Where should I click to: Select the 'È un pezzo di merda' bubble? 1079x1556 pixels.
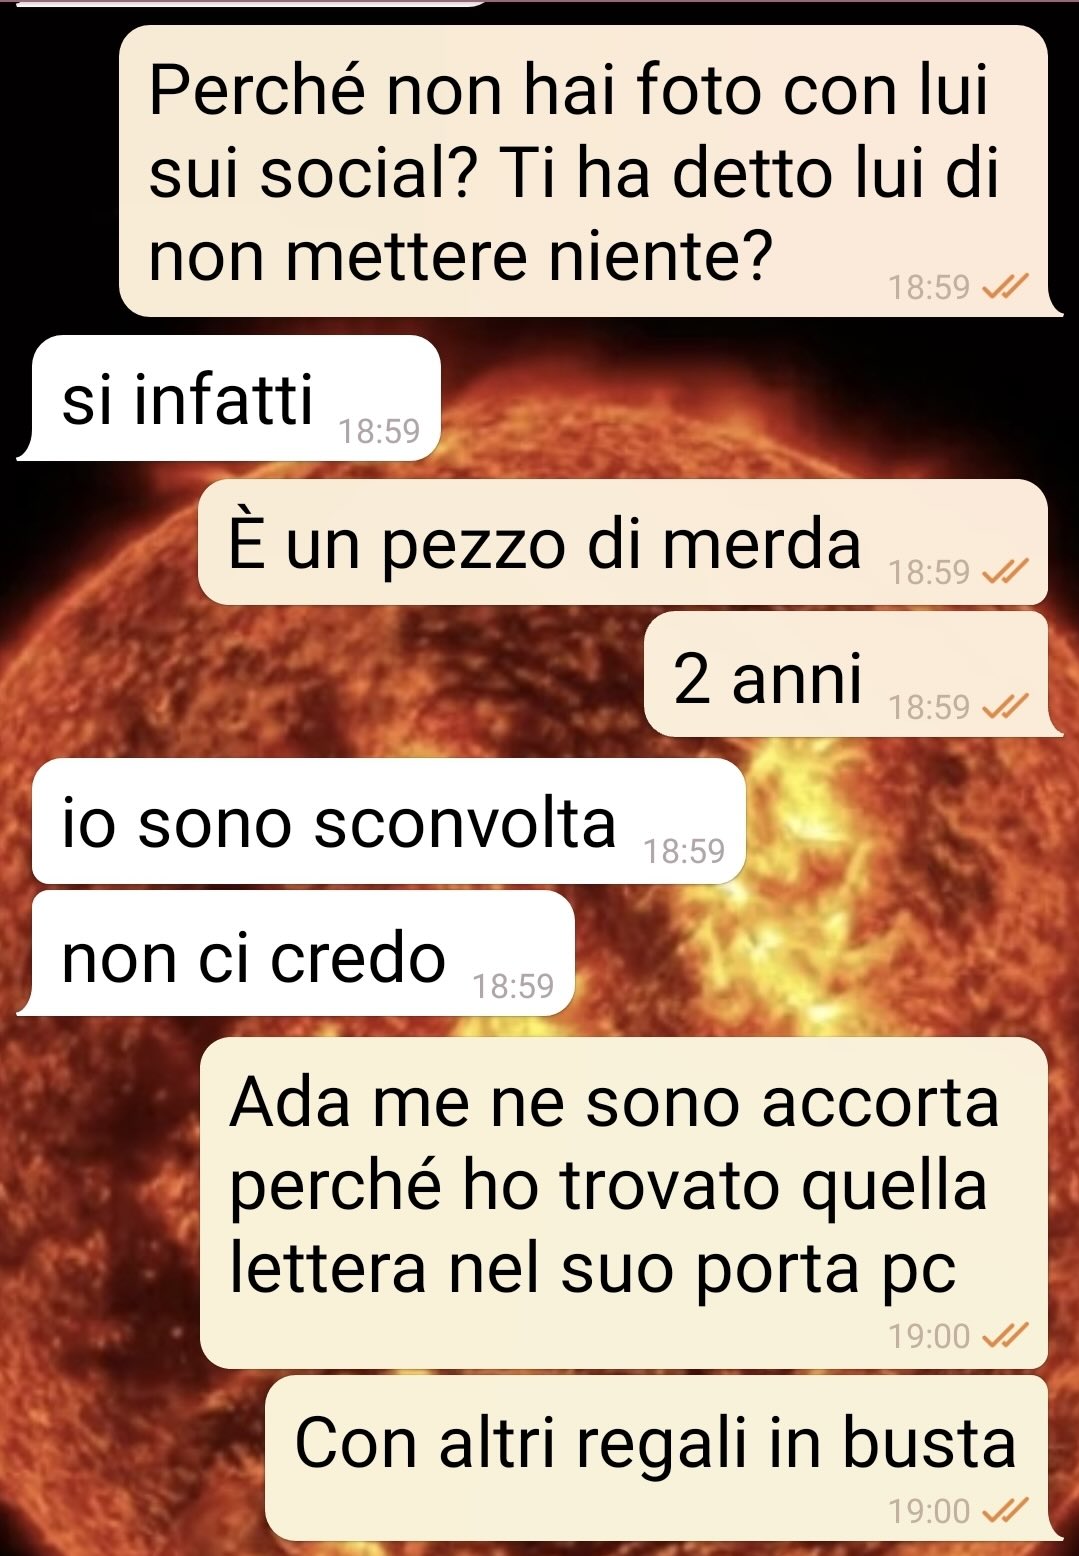click(x=623, y=542)
